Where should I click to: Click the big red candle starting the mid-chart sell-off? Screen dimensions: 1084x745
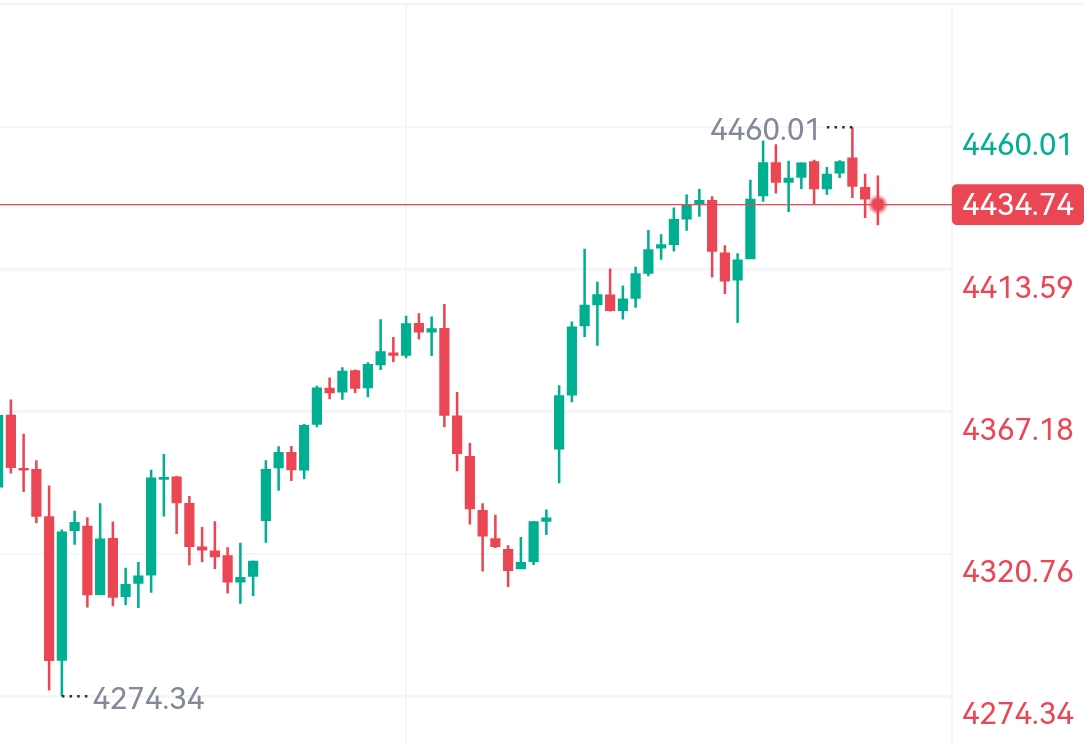(x=444, y=370)
